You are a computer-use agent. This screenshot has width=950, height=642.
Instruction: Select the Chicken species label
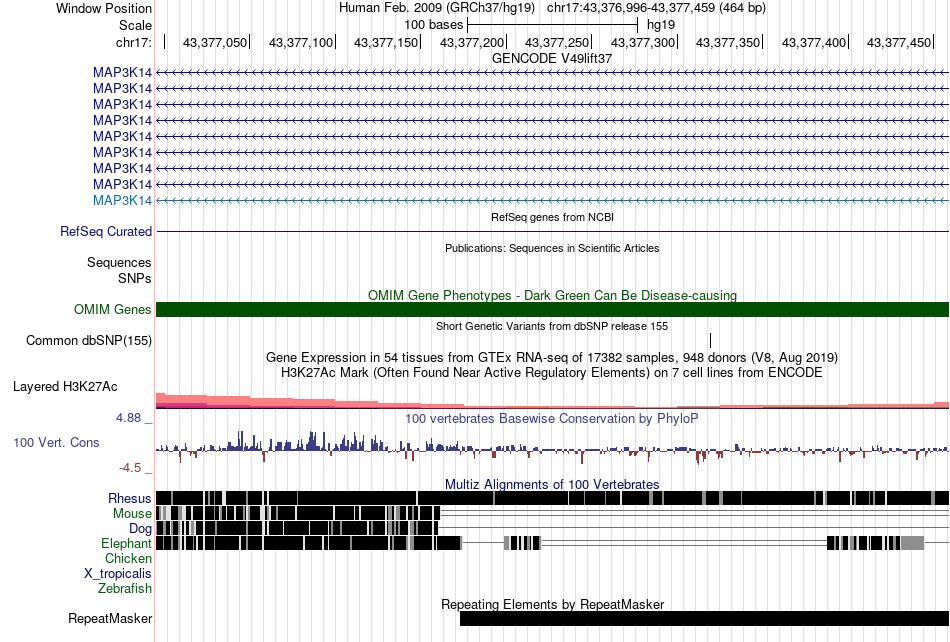point(128,558)
